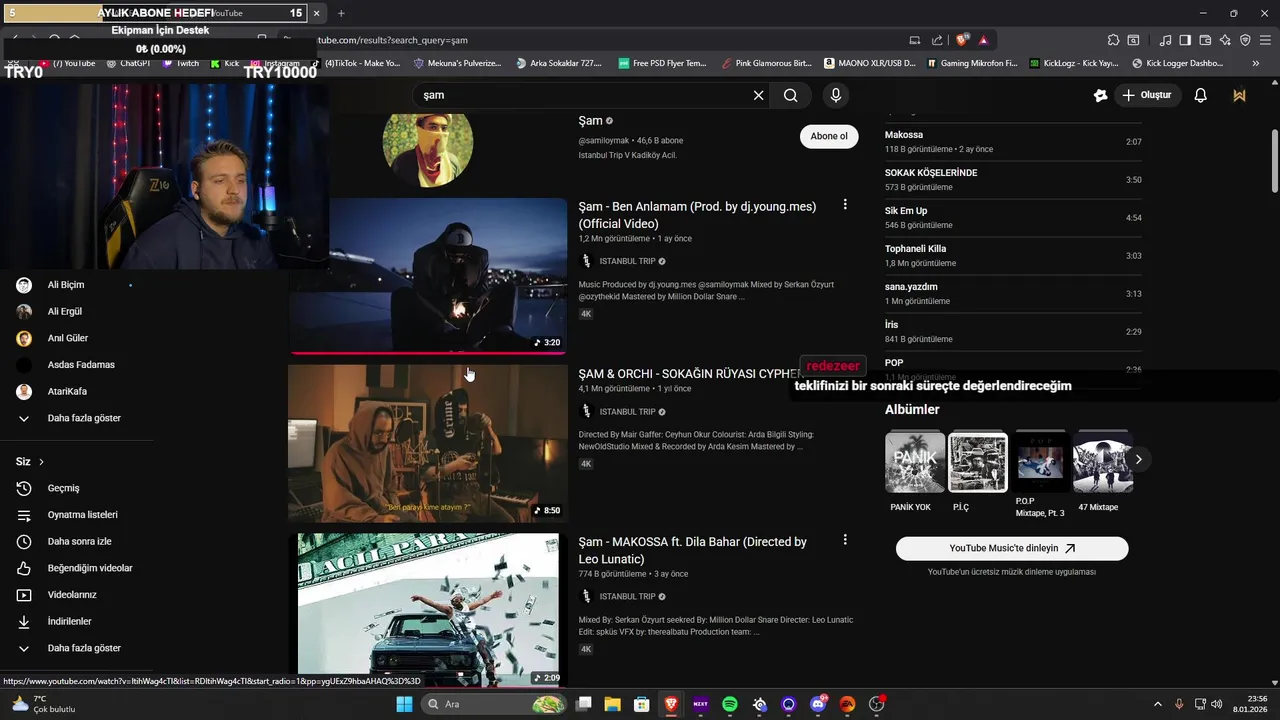Open Microsoft Store from the taskbar

pyautogui.click(x=641, y=704)
